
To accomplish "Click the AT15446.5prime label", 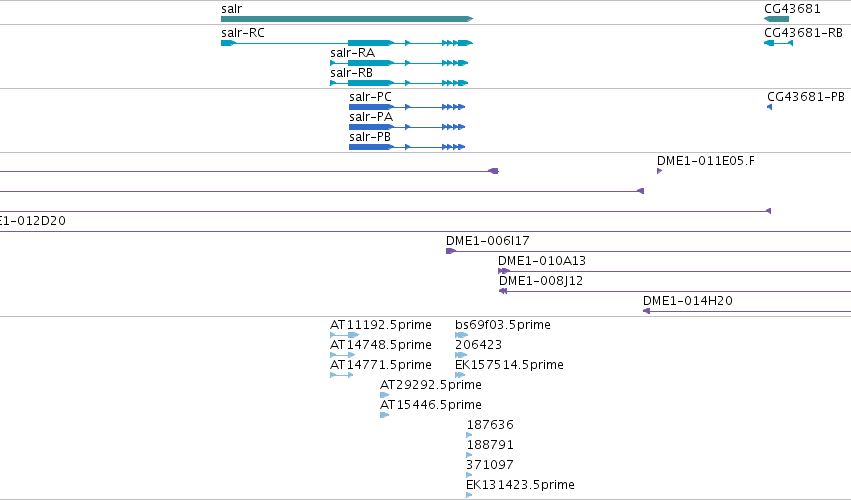I will pyautogui.click(x=431, y=405).
